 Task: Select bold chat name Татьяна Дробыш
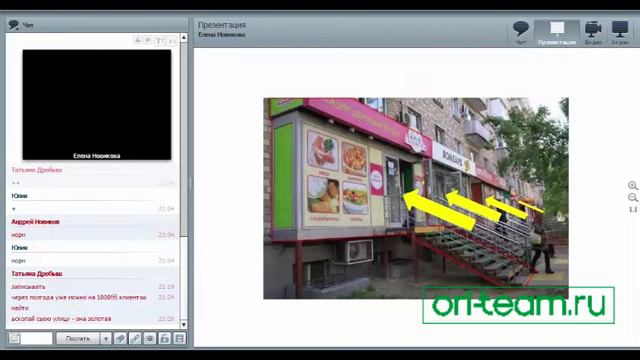(x=37, y=274)
